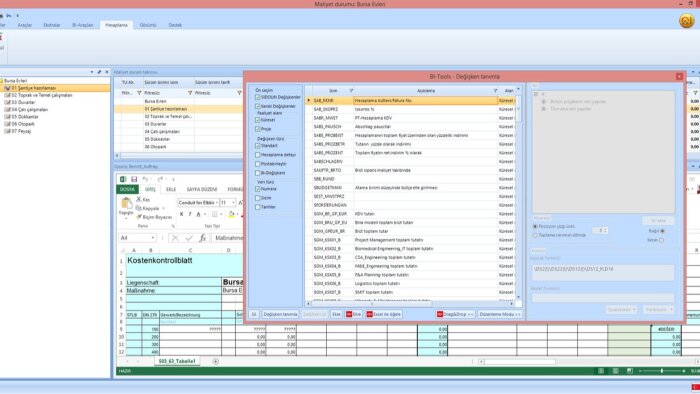Enable the BI-Değişkeni checkbox

pos(258,173)
